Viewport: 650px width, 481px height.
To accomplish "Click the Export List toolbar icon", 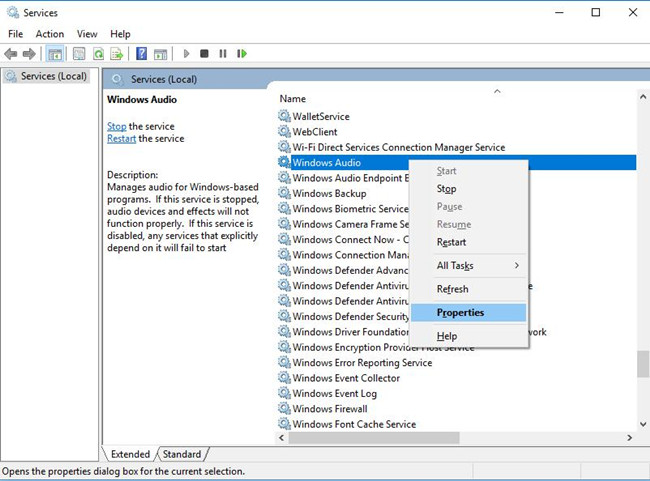I will pyautogui.click(x=117, y=53).
